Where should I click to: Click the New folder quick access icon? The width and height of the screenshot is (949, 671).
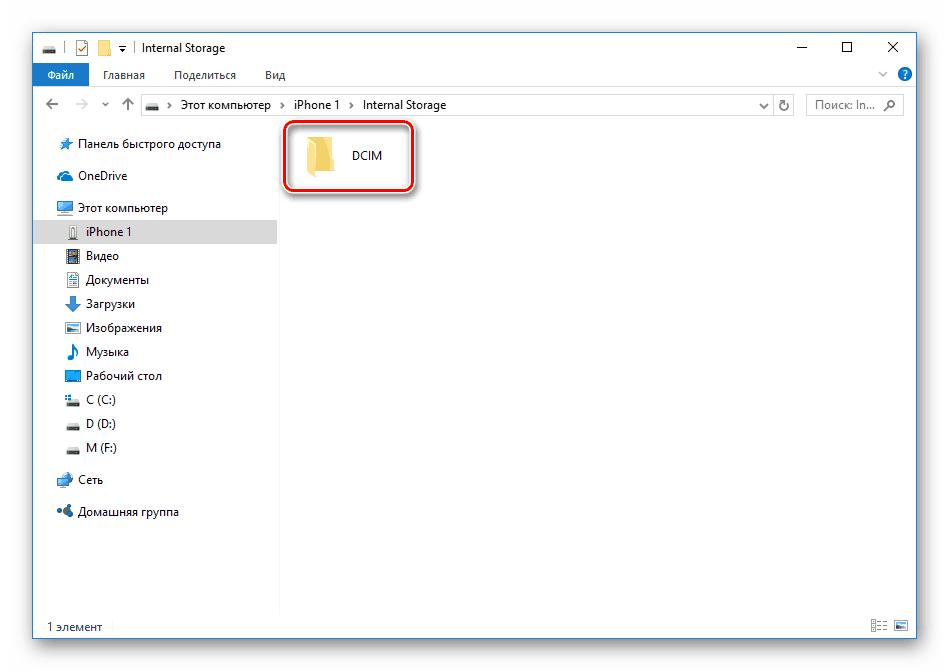click(105, 48)
